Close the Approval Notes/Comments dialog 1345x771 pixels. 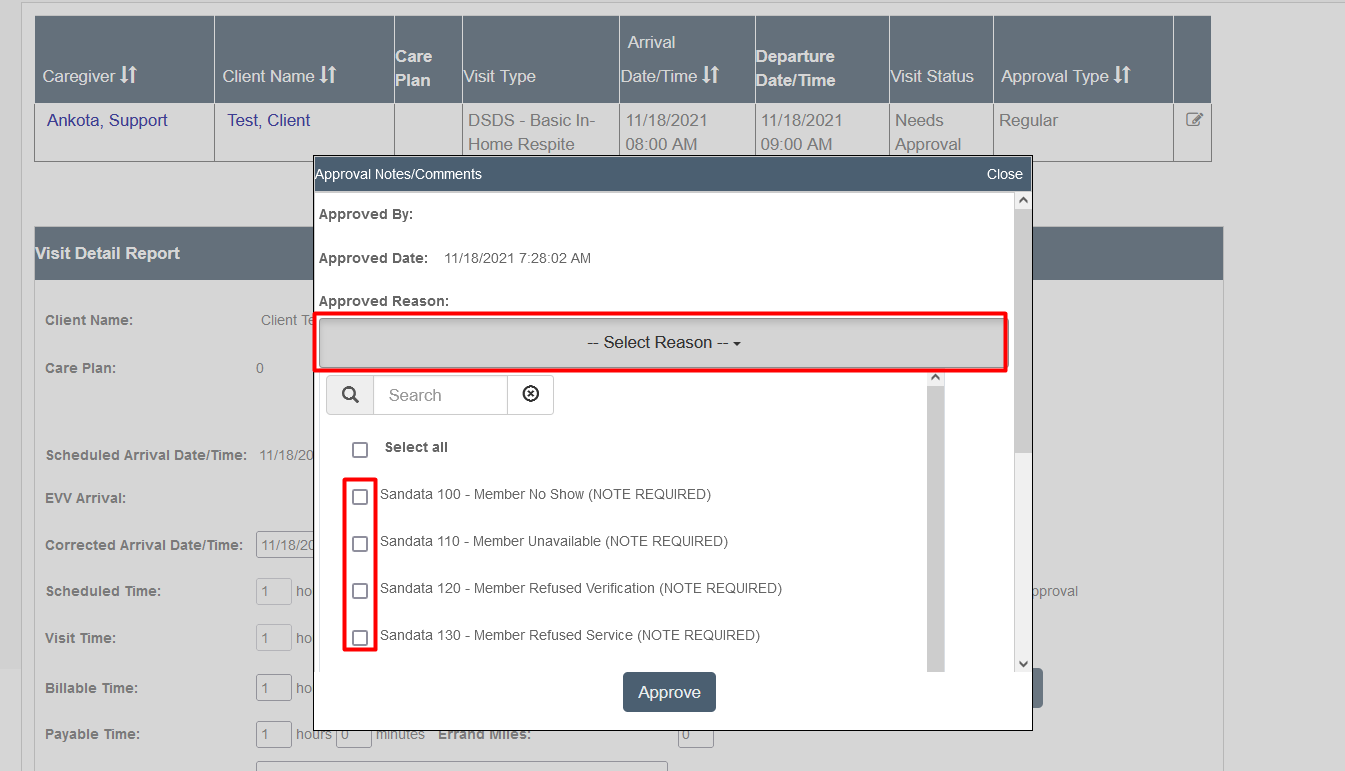pyautogui.click(x=1004, y=173)
